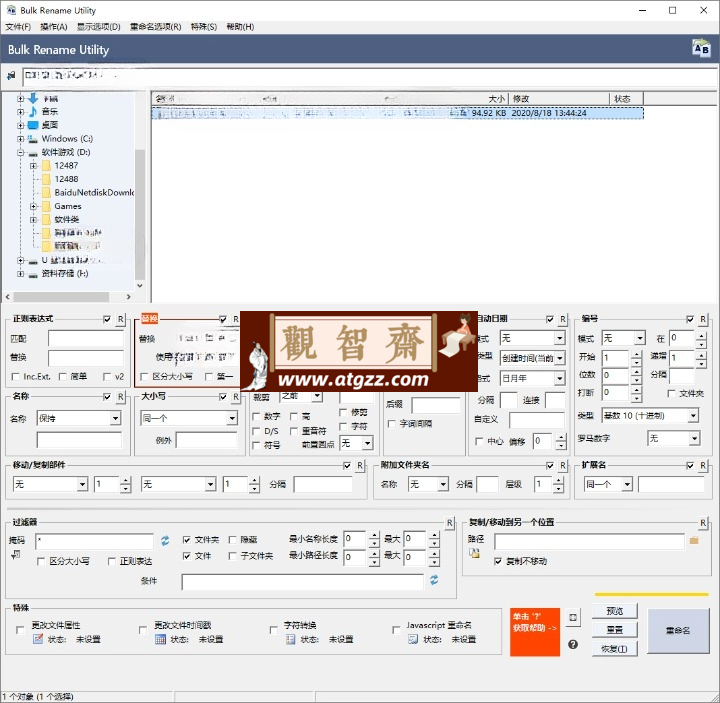720x703 pixels.
Task: Toggle the 文件夹 checkbox in filter panel
Action: pyautogui.click(x=186, y=540)
